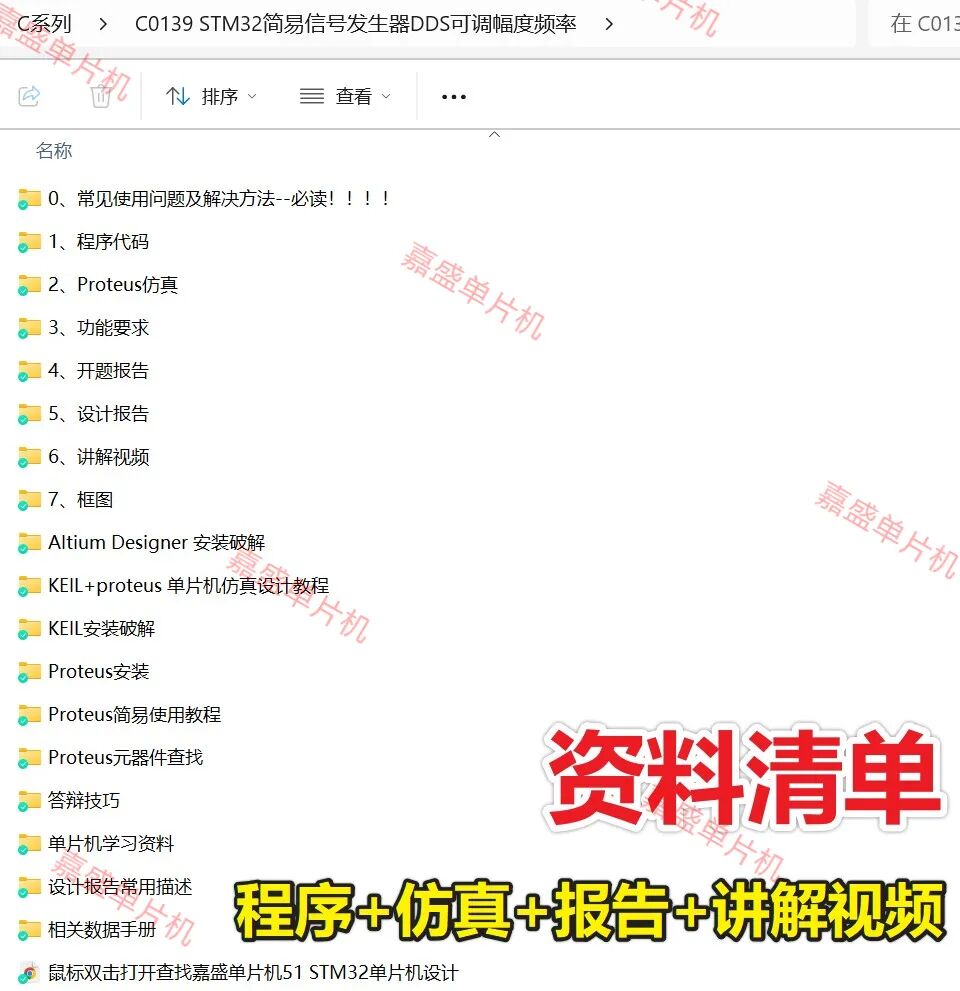Click the Delete trash icon
This screenshot has width=960, height=991.
coord(100,97)
